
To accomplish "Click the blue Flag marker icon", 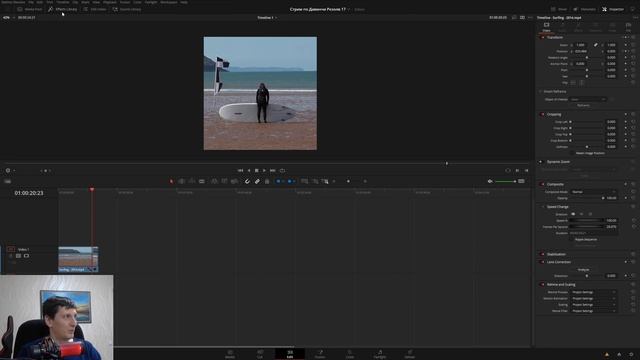I will click(278, 181).
